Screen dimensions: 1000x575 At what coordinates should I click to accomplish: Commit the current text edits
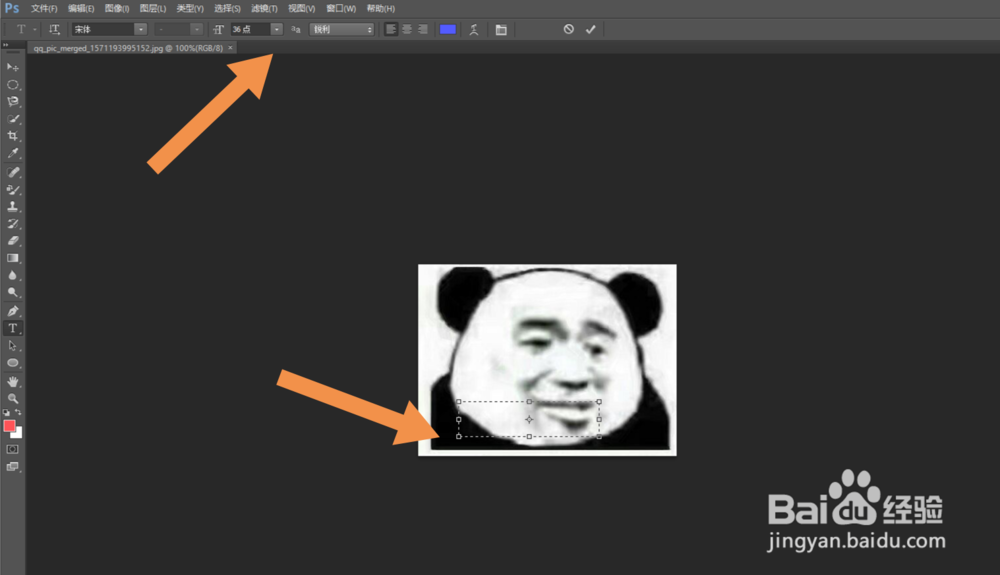[591, 29]
